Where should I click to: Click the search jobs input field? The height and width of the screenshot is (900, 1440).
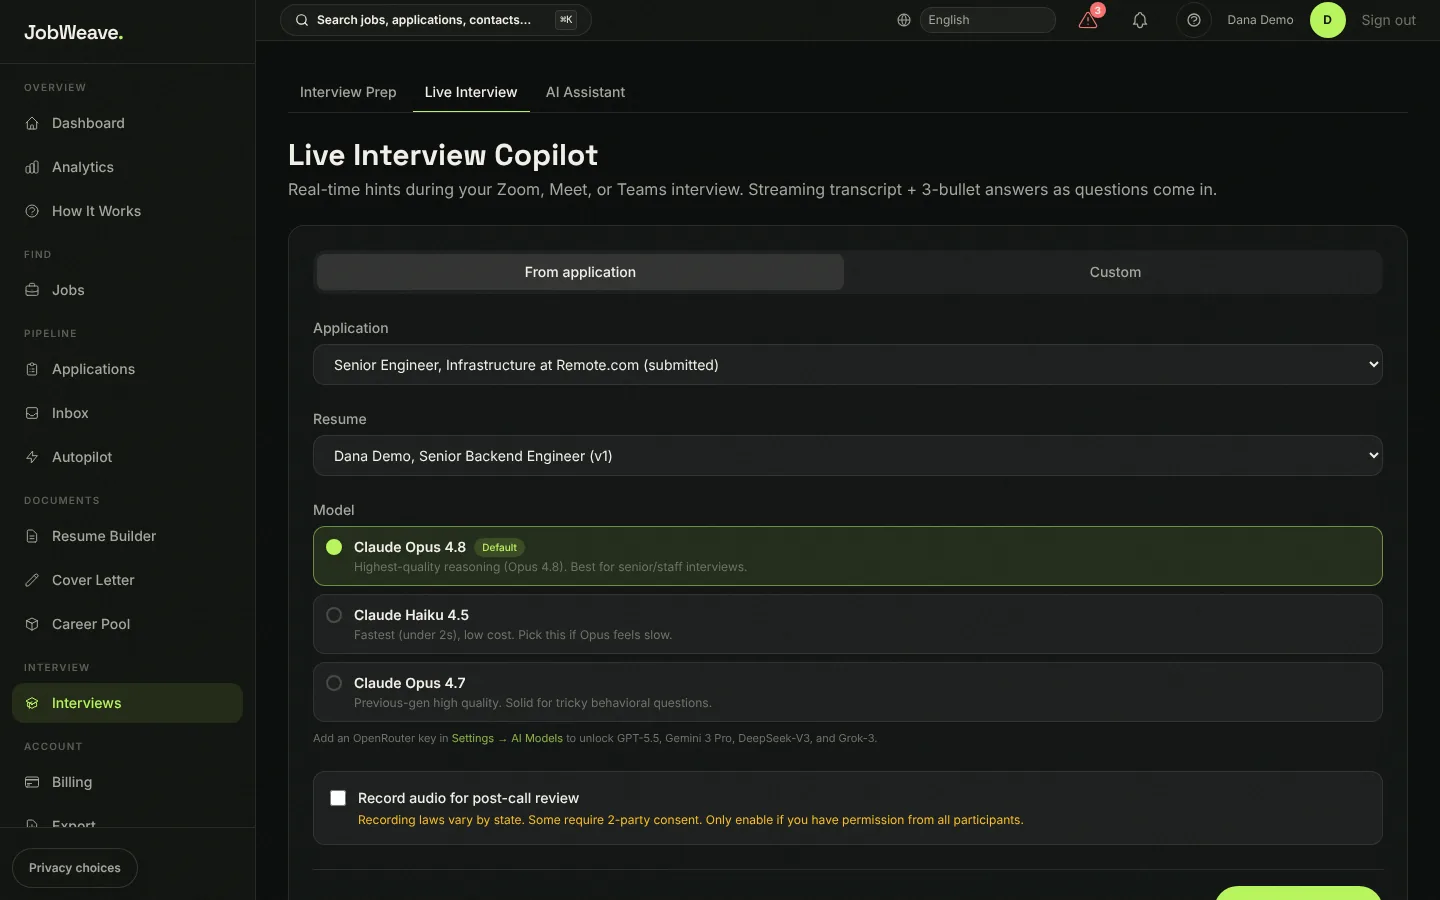click(x=436, y=20)
